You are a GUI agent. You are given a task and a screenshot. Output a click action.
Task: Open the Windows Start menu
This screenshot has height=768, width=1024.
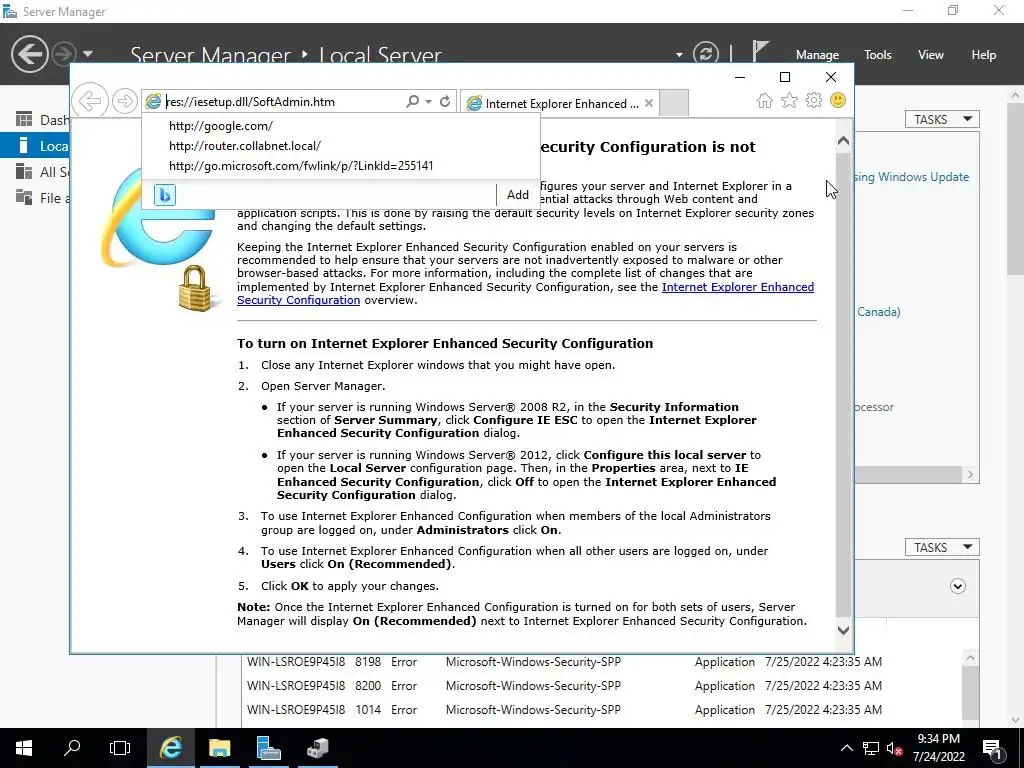(24, 748)
